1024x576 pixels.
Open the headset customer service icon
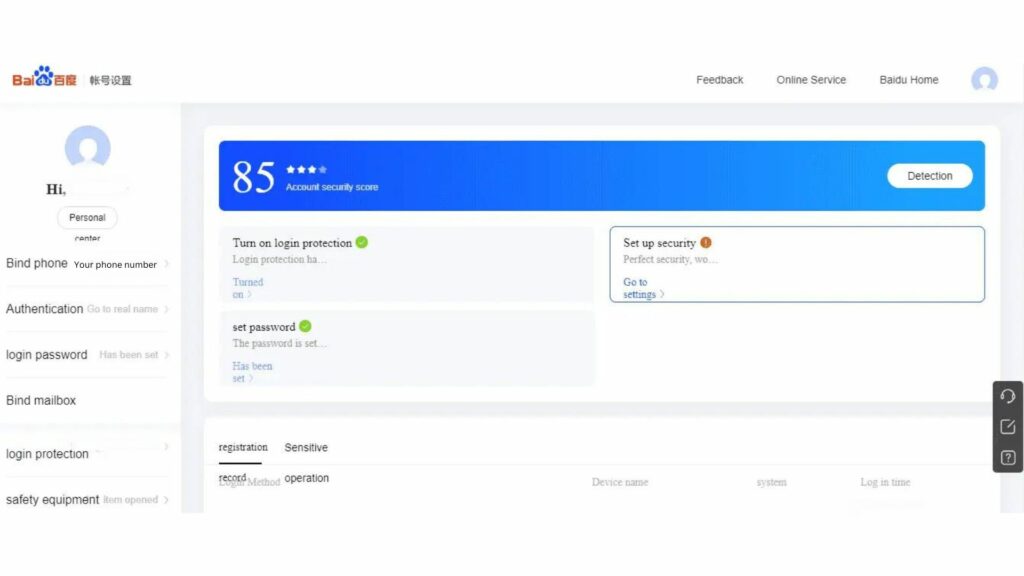tap(1008, 396)
